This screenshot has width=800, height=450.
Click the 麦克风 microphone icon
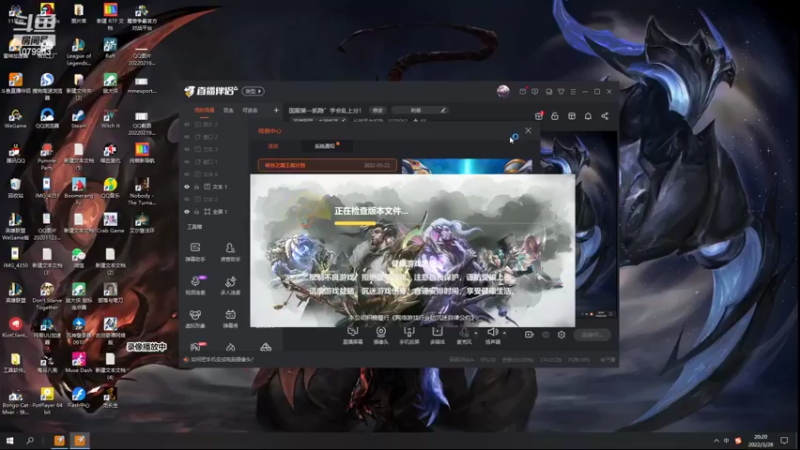point(464,335)
